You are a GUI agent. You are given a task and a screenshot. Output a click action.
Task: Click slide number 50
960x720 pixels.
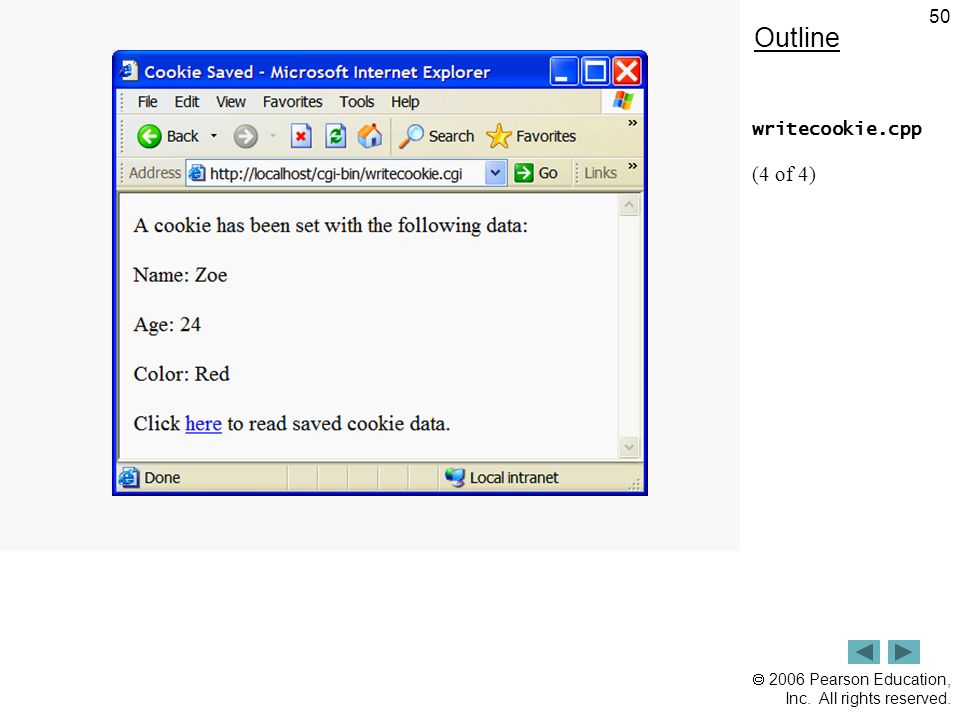click(939, 16)
